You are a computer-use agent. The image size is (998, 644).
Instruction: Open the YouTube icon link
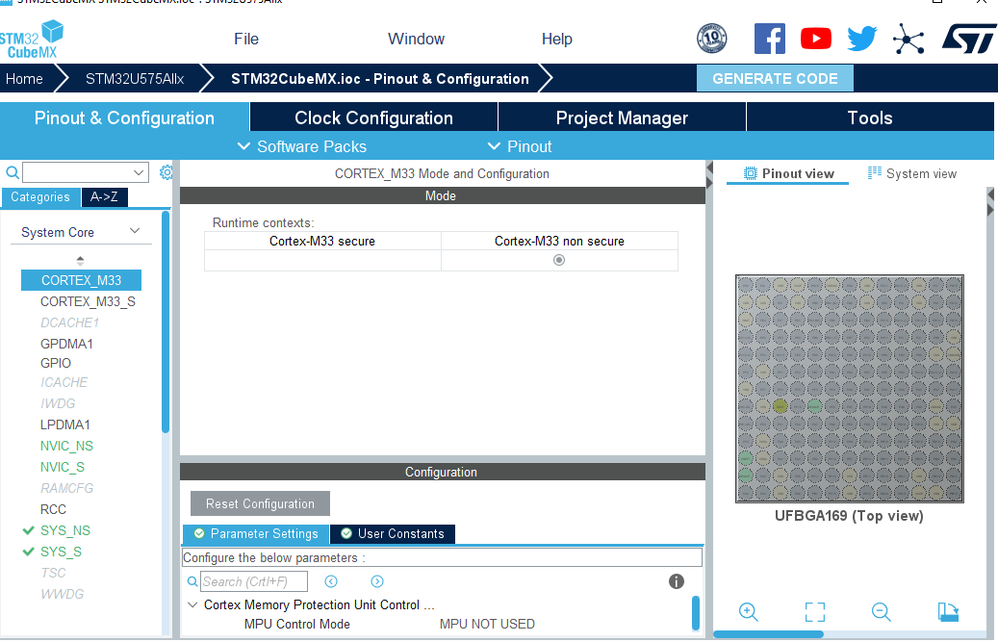point(816,38)
